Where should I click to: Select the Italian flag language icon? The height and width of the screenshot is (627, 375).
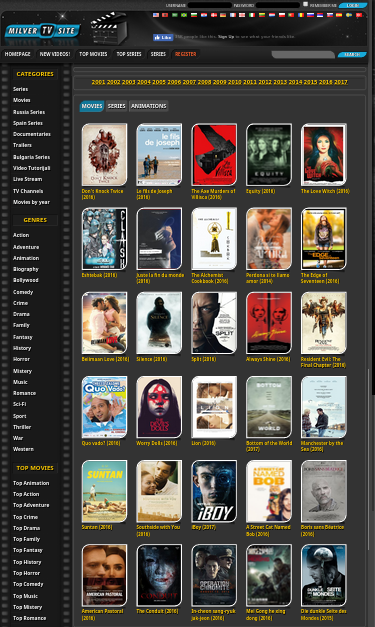(x=252, y=15)
